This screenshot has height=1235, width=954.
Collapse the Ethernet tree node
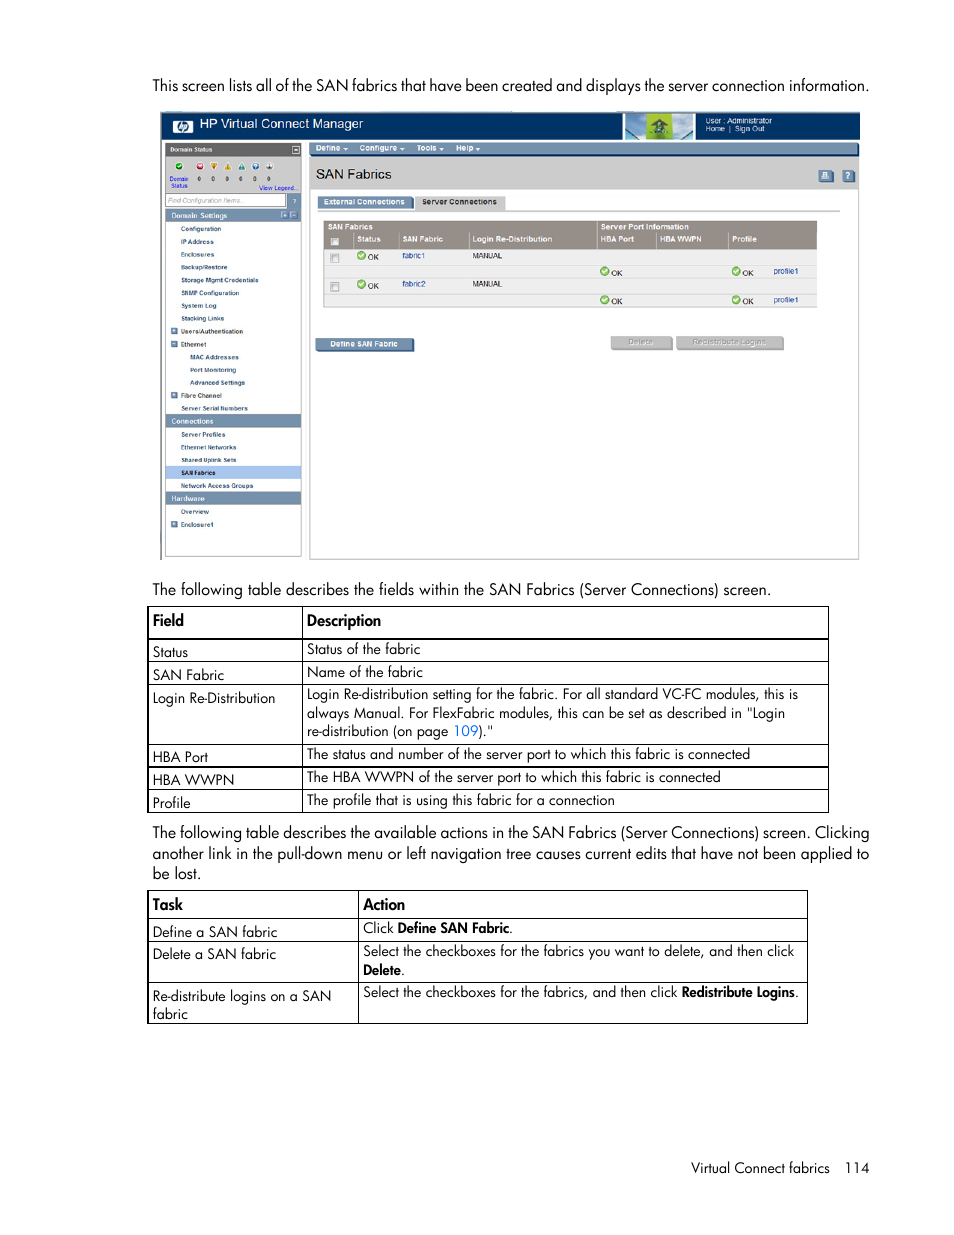(174, 344)
